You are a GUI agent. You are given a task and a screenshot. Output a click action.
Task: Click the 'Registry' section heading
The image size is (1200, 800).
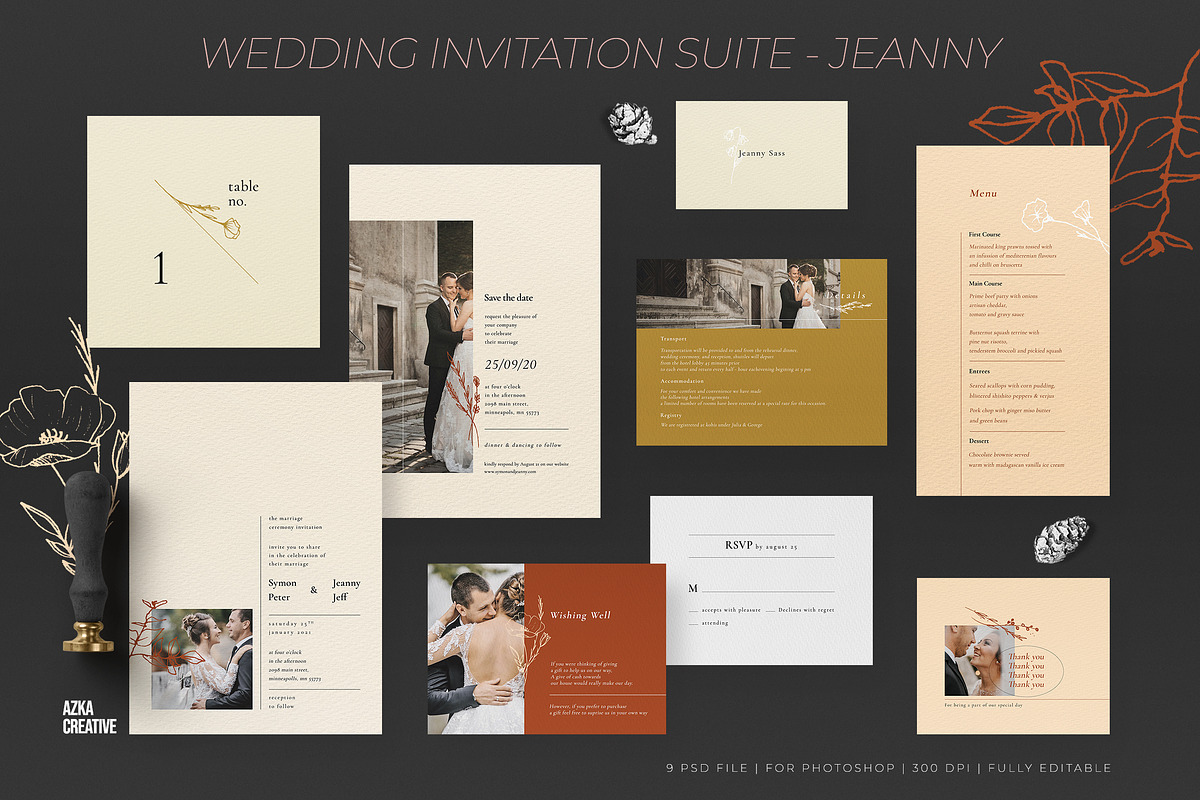coord(671,415)
